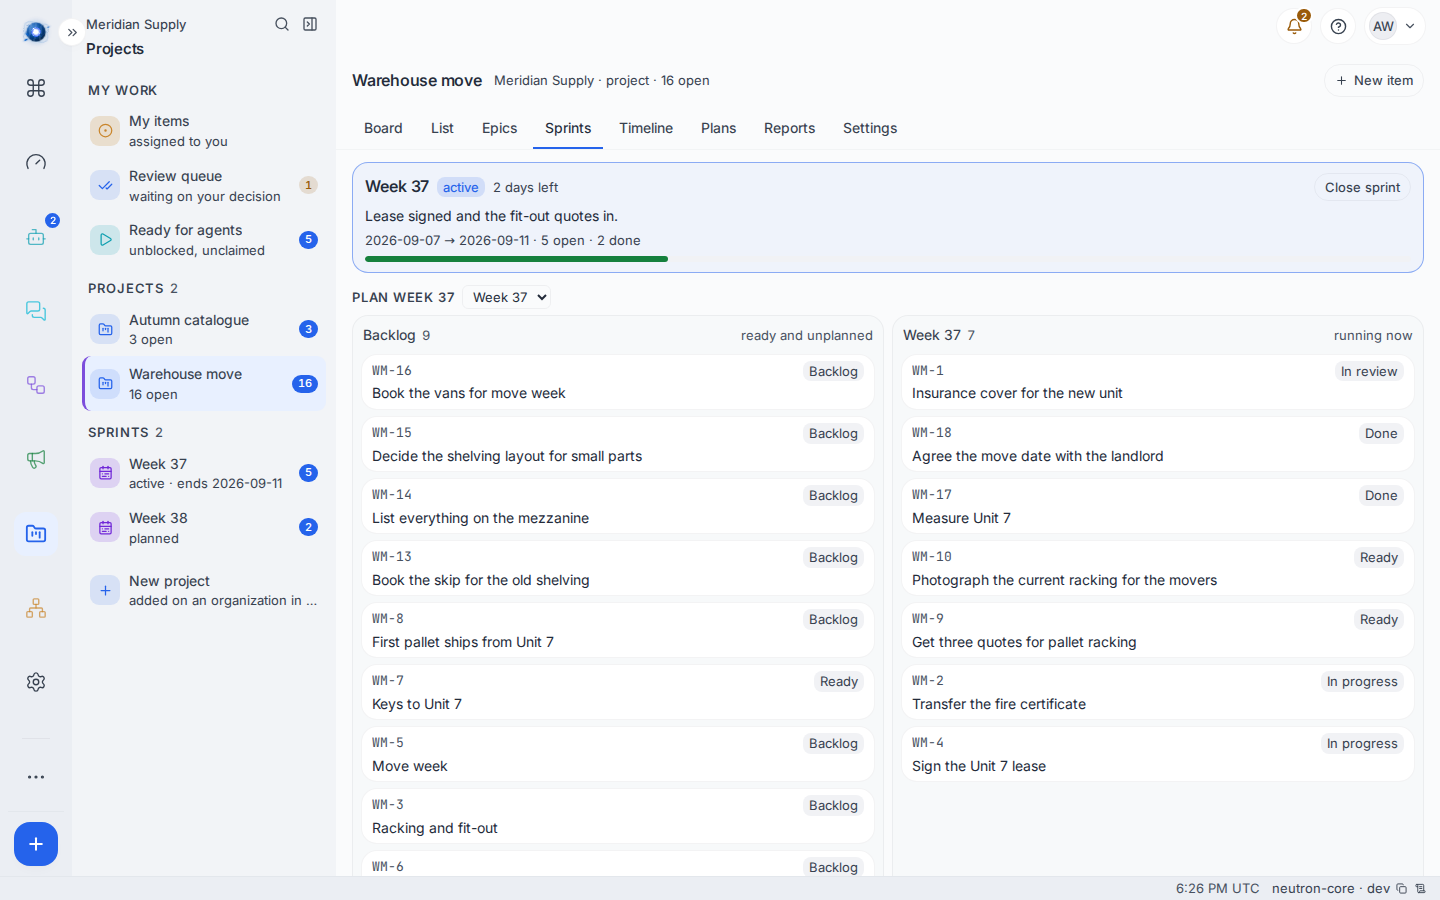Screen dimensions: 1440x900
Task: Click the search icon in the Projects sidebar
Action: coord(282,24)
